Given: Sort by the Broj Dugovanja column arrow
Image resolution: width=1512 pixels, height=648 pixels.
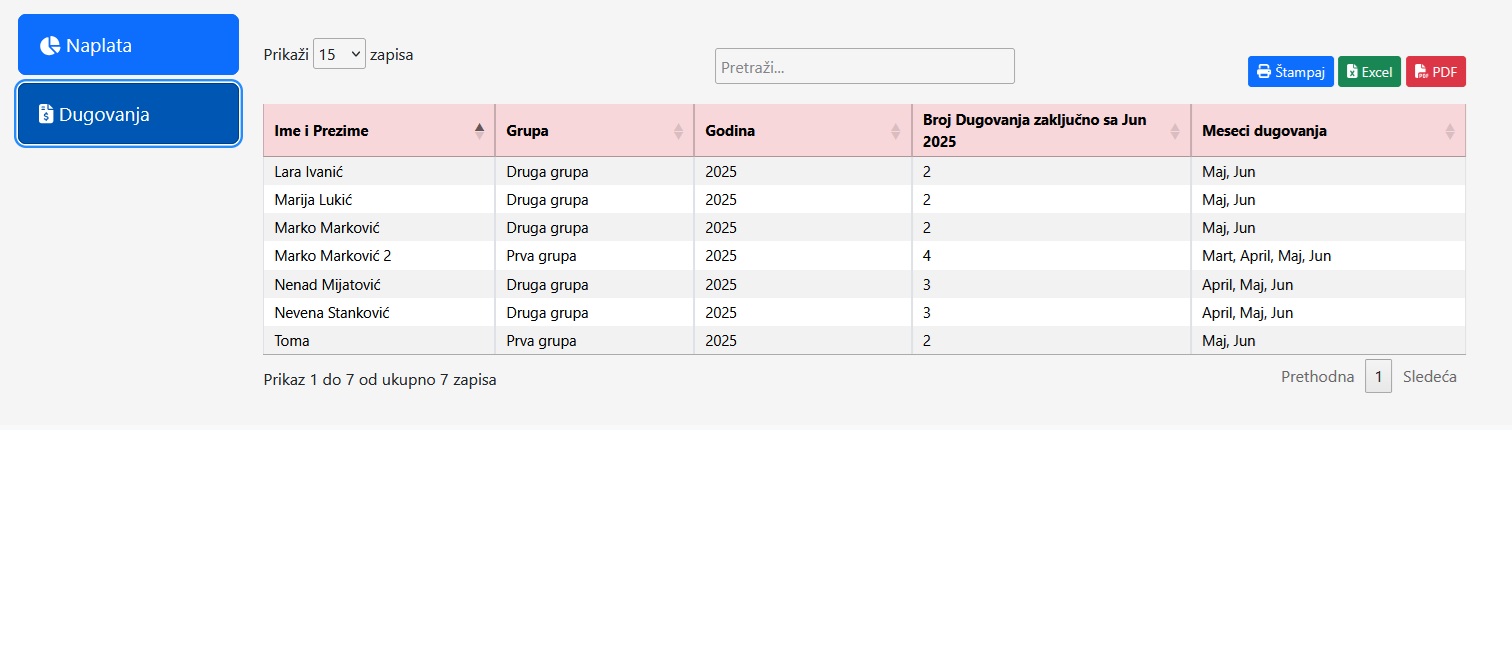Looking at the screenshot, I should pyautogui.click(x=1175, y=131).
